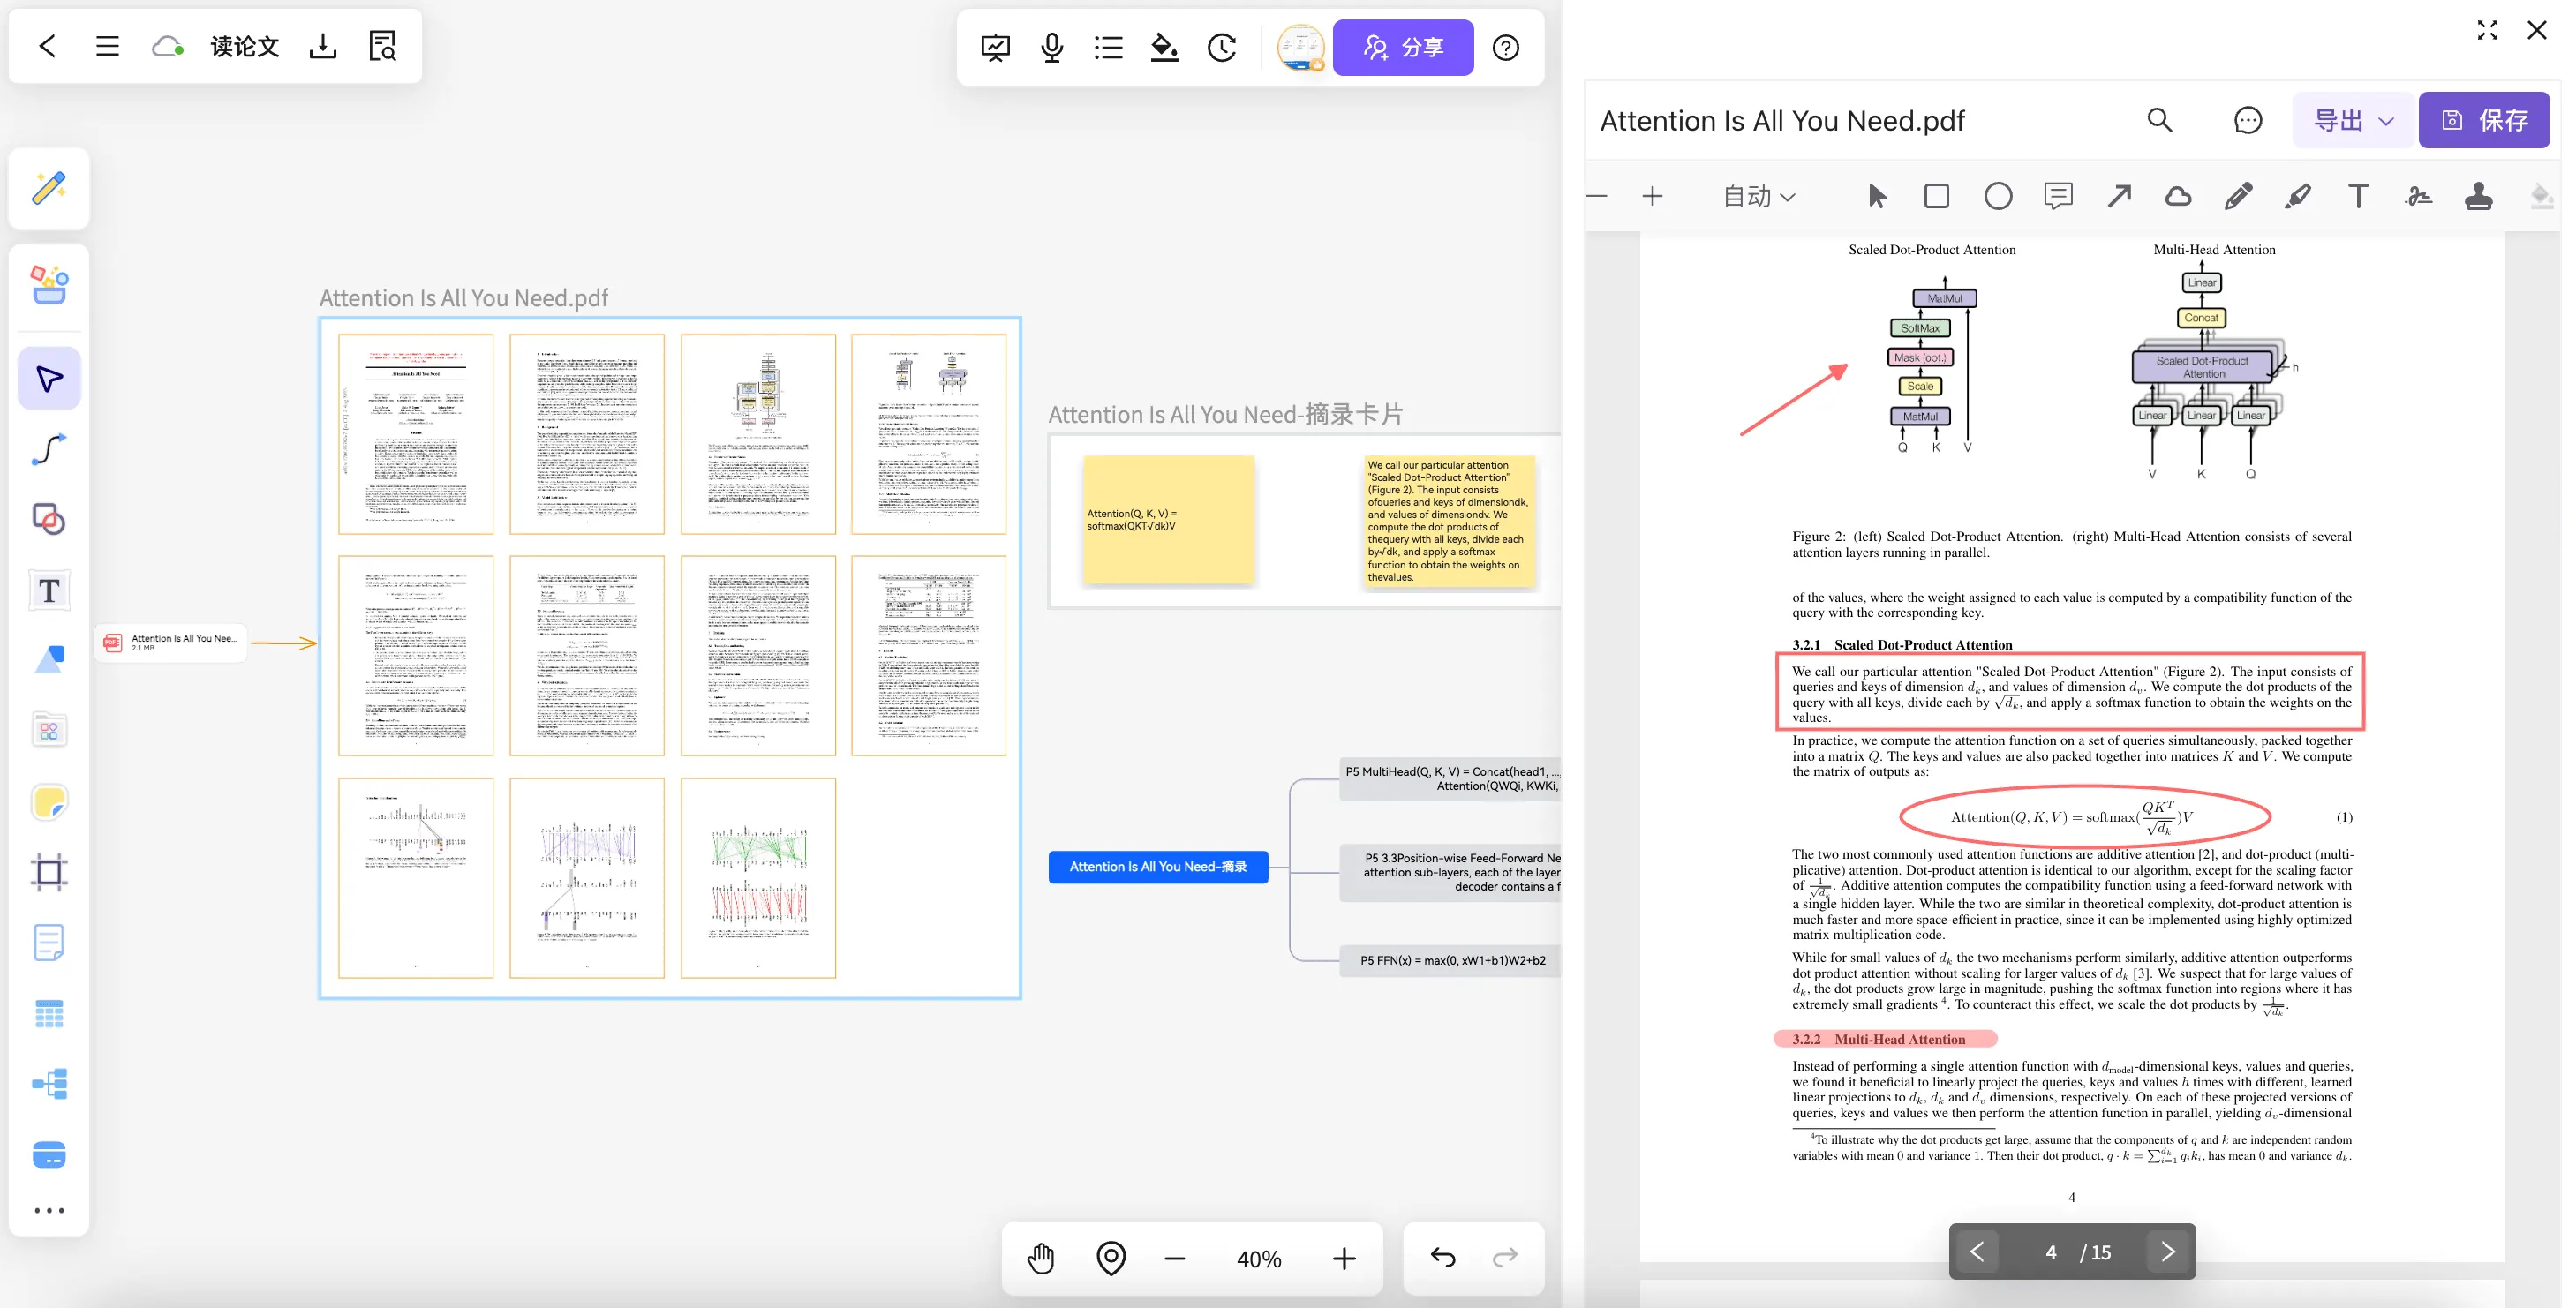Select the table insertion tool

click(x=49, y=1014)
